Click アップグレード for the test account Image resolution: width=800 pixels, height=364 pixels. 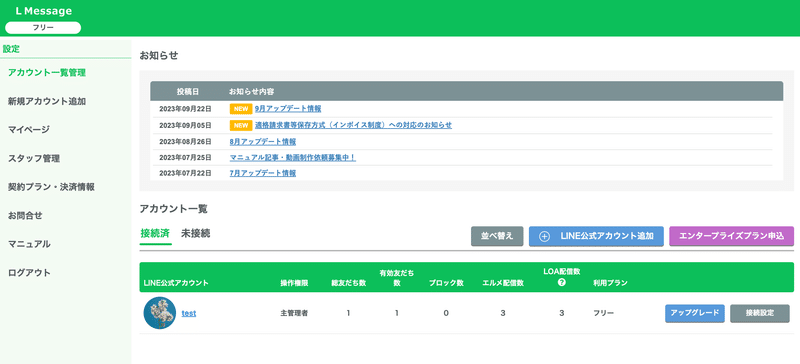pos(694,313)
